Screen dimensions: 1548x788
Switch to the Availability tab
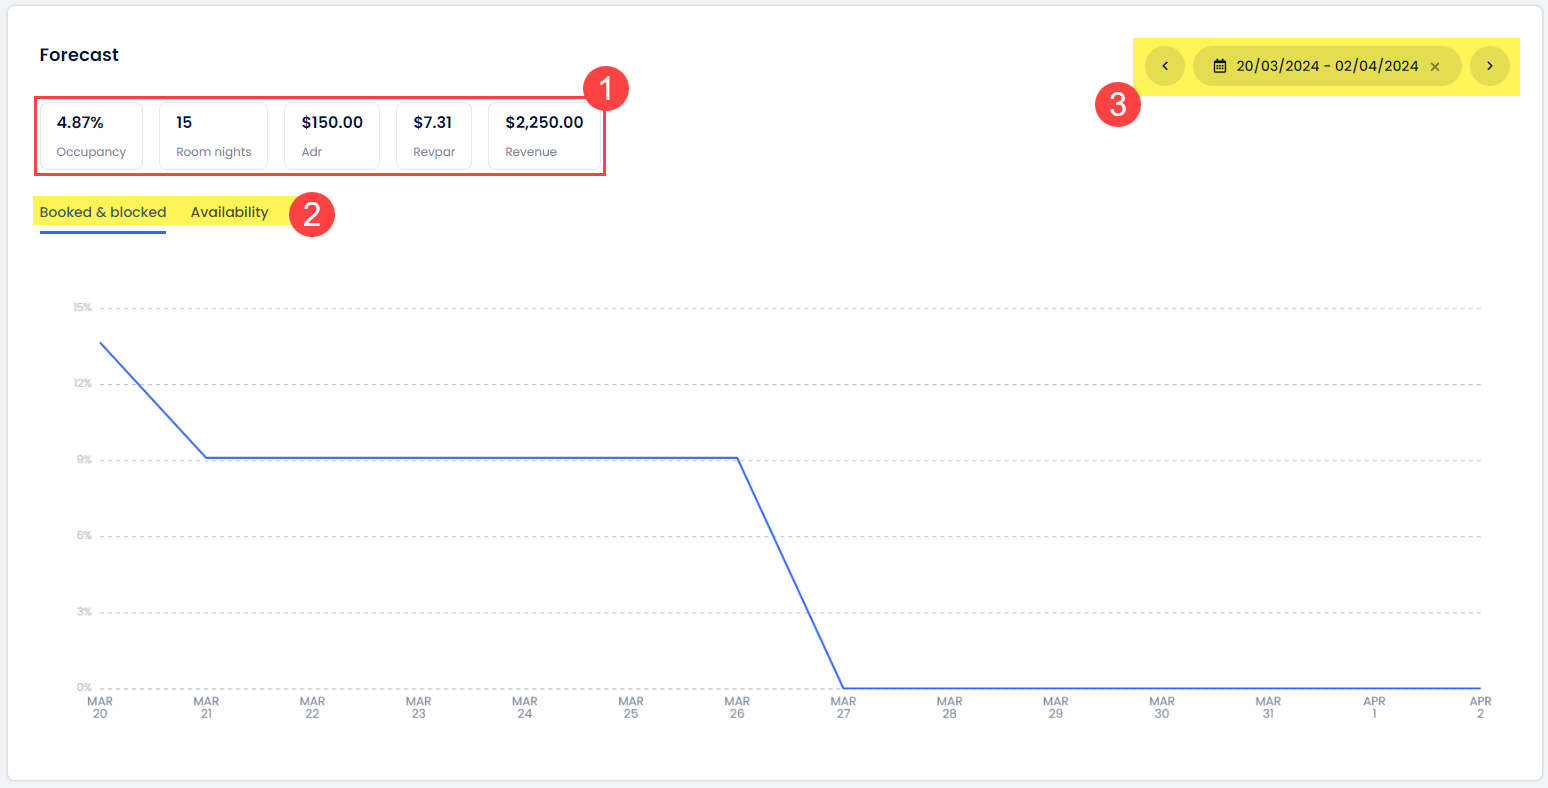(229, 212)
